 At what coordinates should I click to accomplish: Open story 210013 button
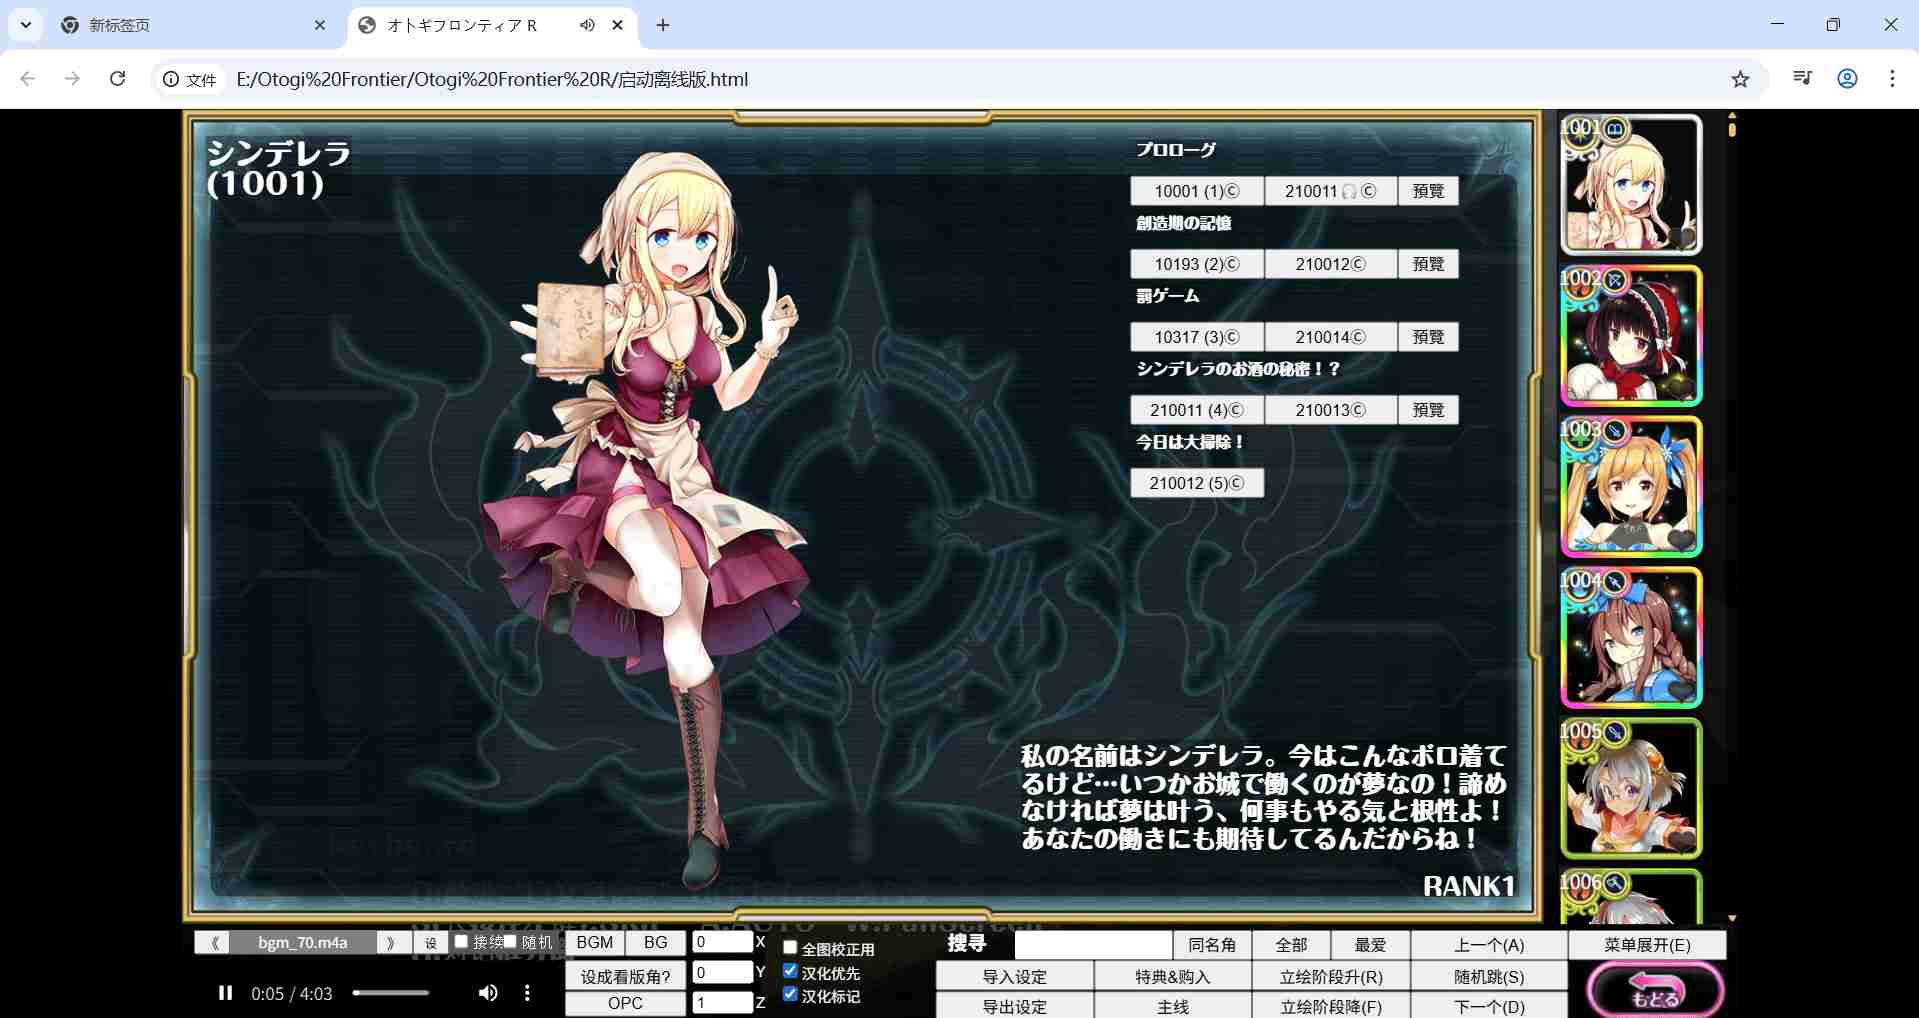click(1331, 410)
